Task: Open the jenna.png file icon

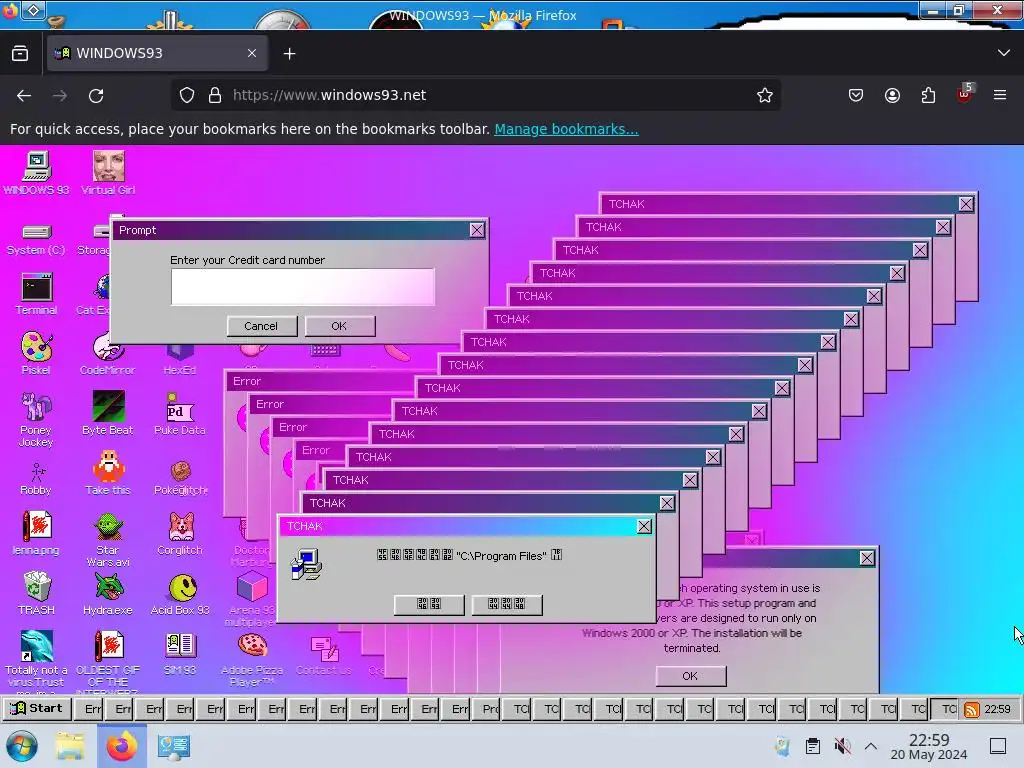Action: (x=36, y=533)
